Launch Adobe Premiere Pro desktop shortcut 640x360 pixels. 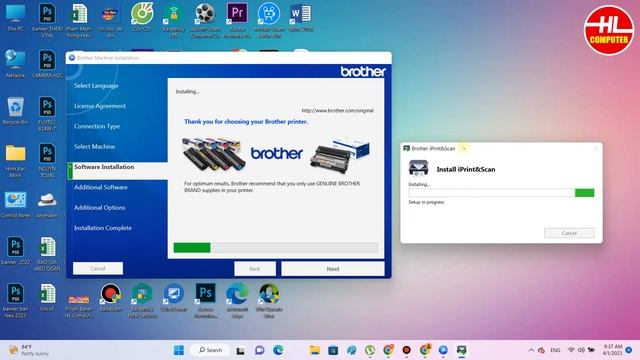pyautogui.click(x=237, y=19)
